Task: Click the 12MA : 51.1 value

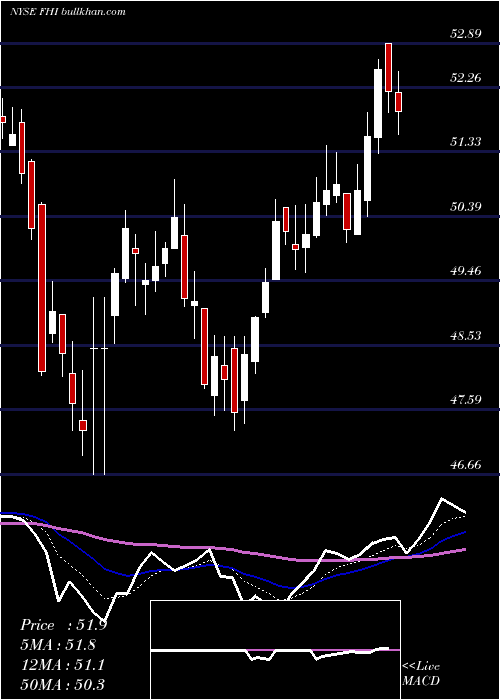Action: coord(62,665)
